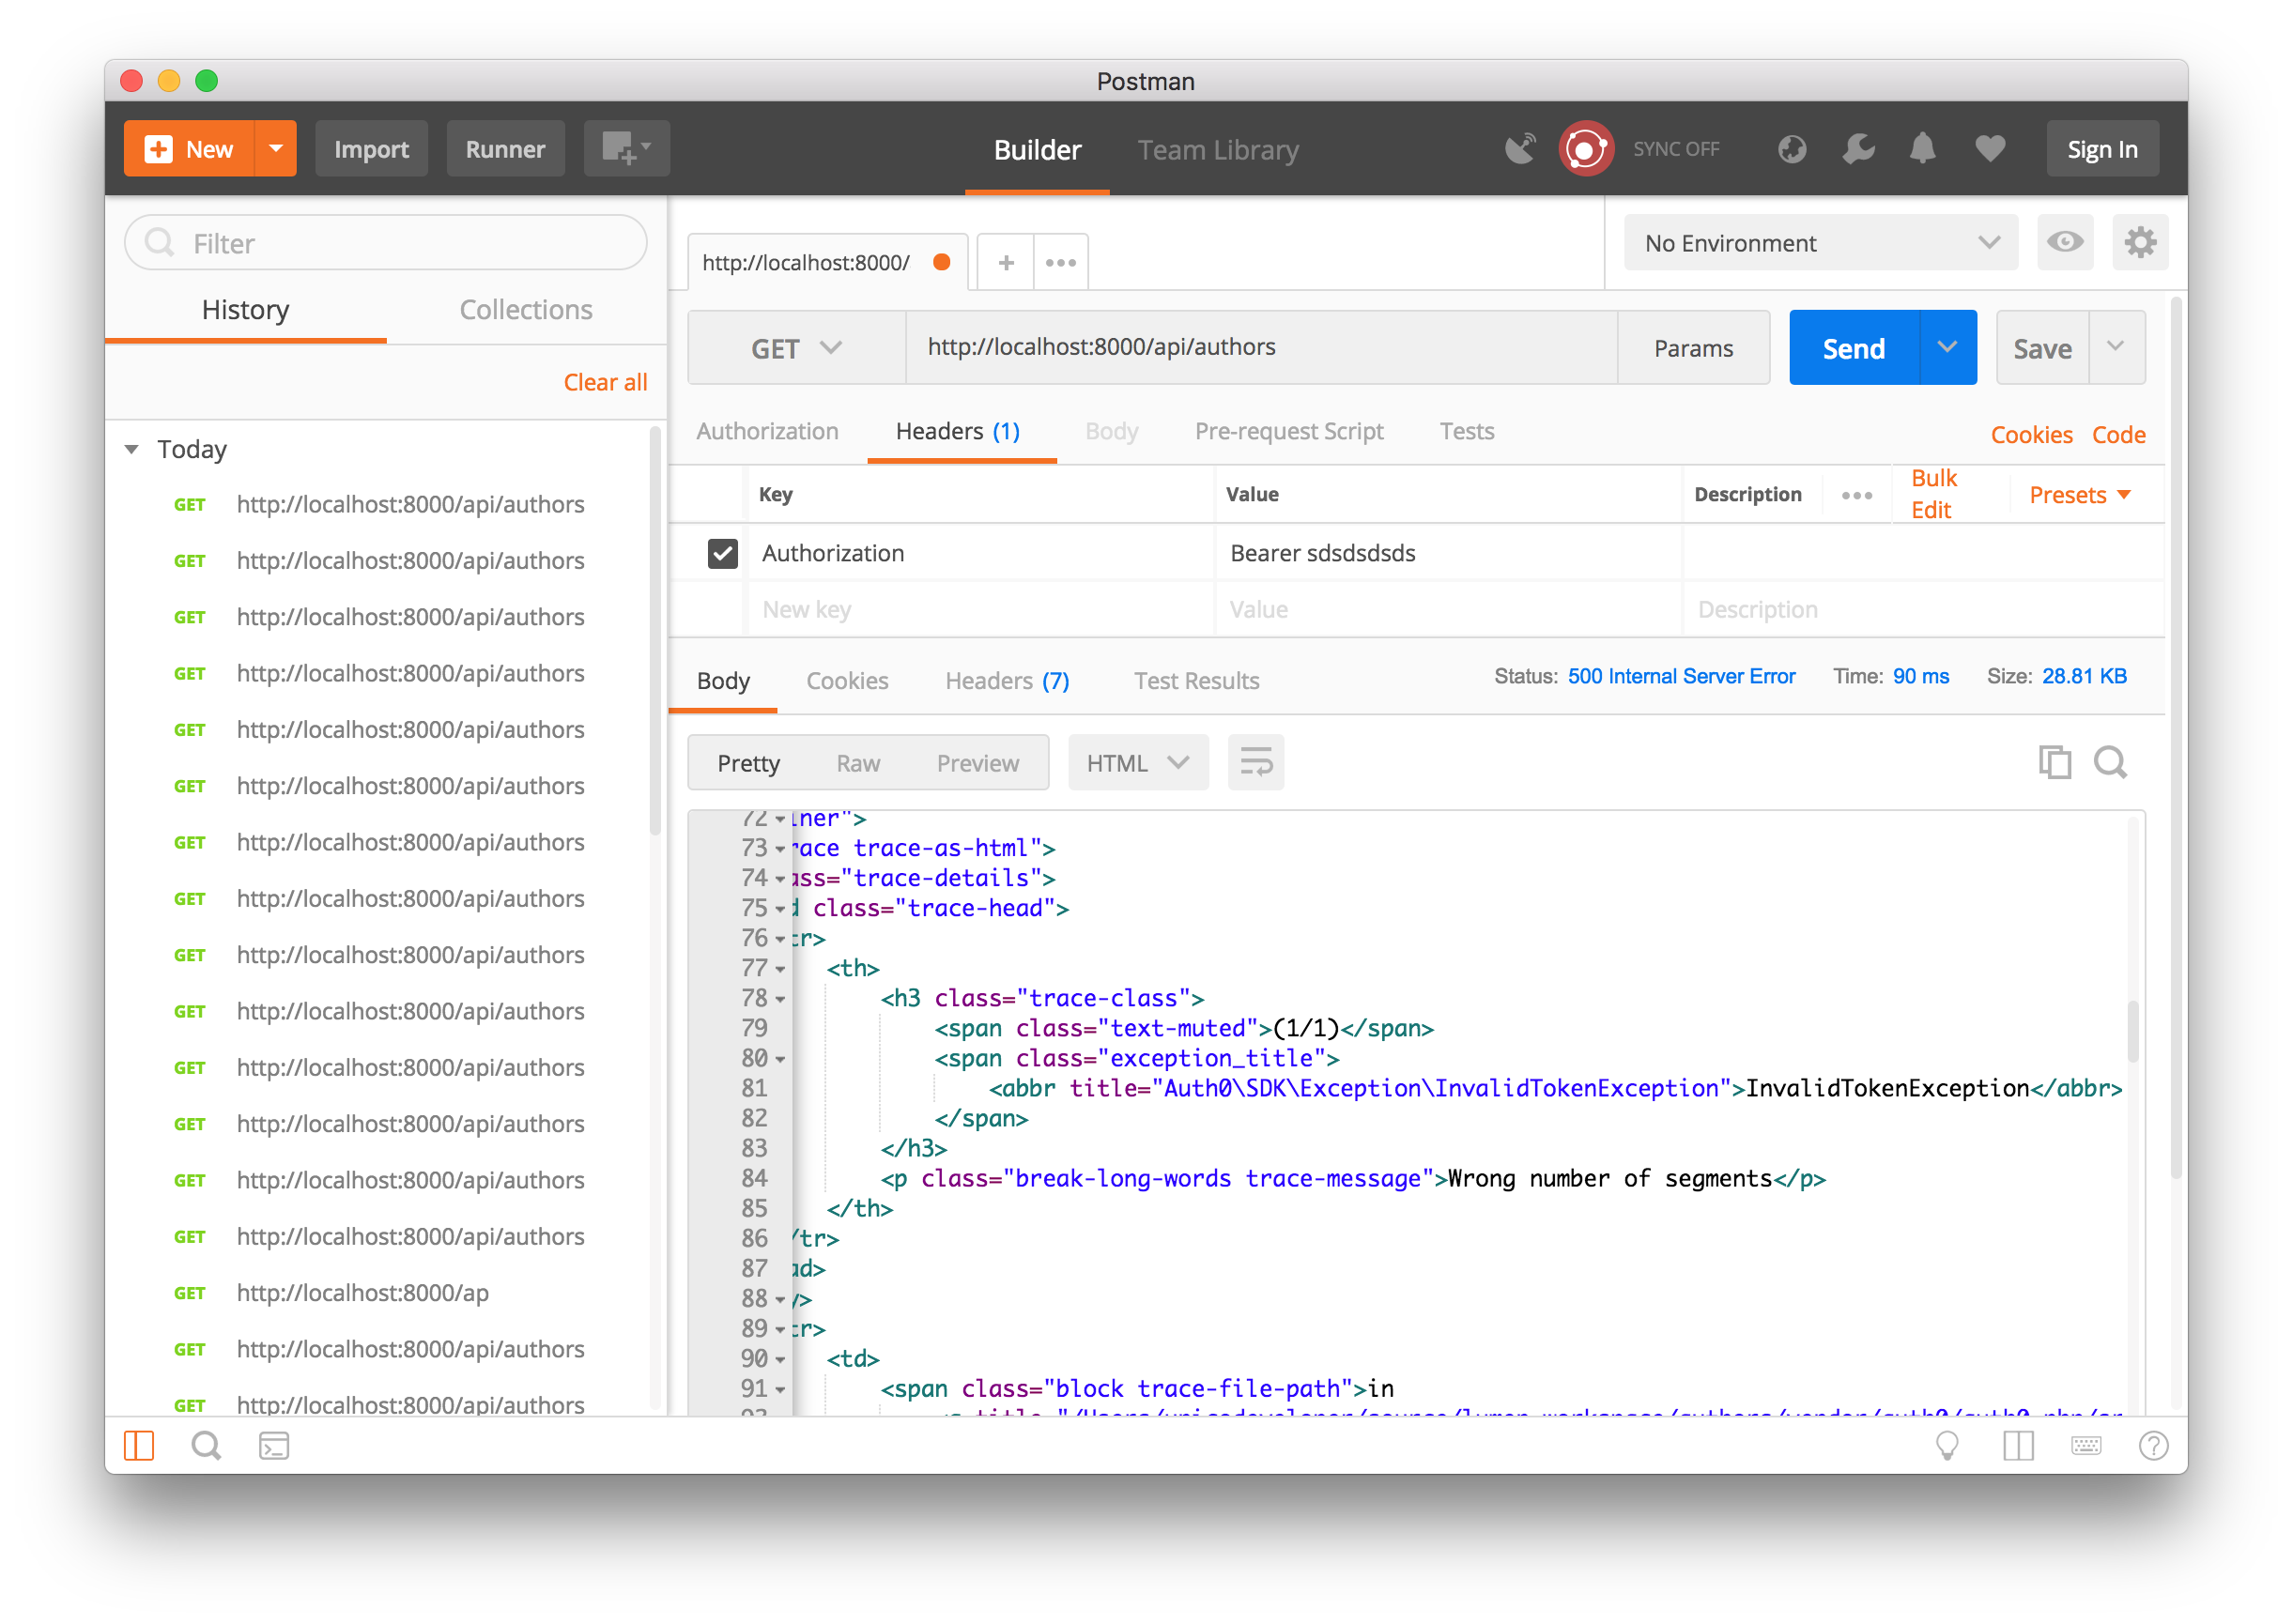Uncheck the Authorization header checkbox
The image size is (2293, 1624).
pyautogui.click(x=722, y=553)
